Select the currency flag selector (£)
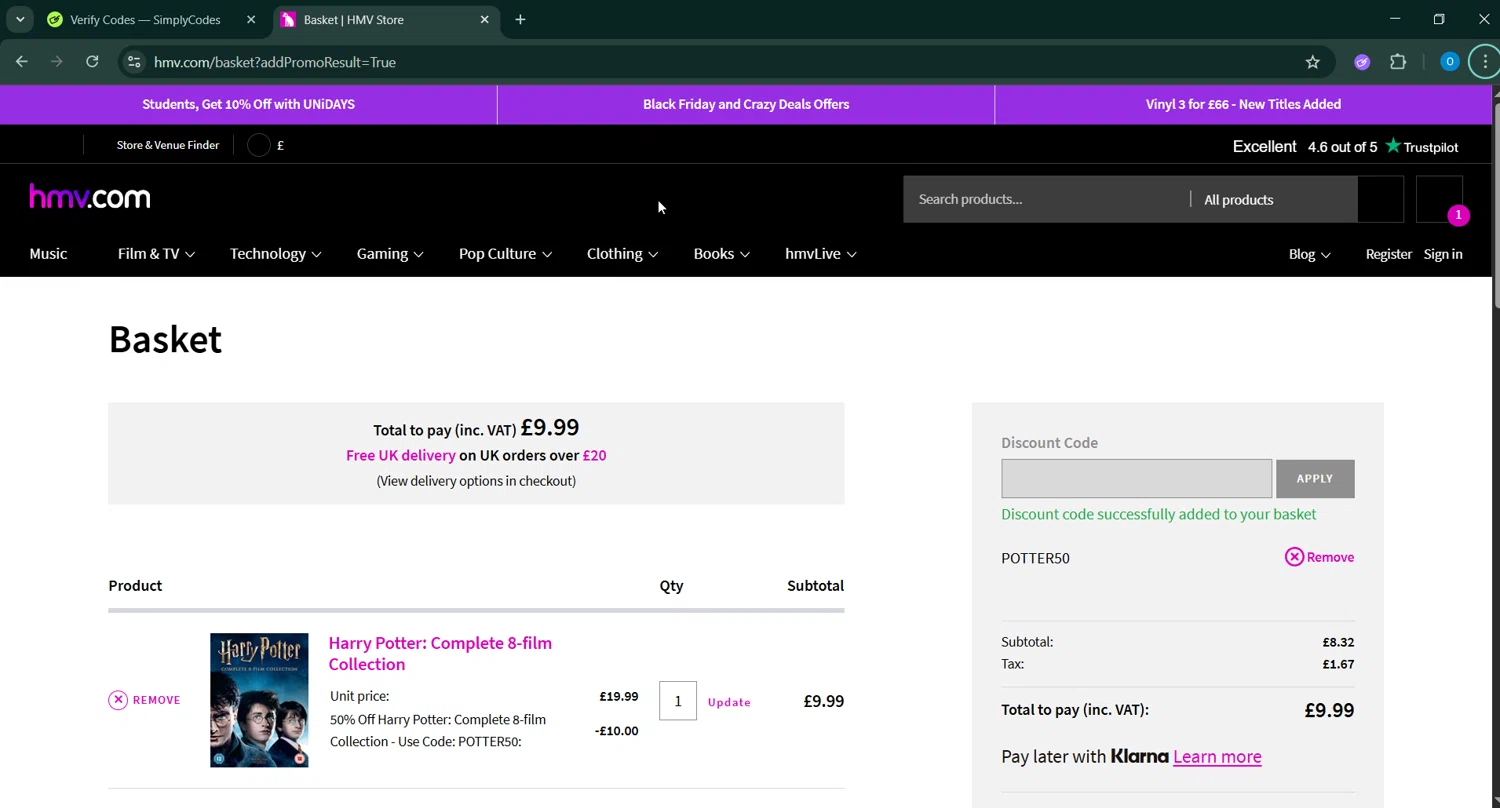Screen dimensions: 1500x808 point(266,145)
